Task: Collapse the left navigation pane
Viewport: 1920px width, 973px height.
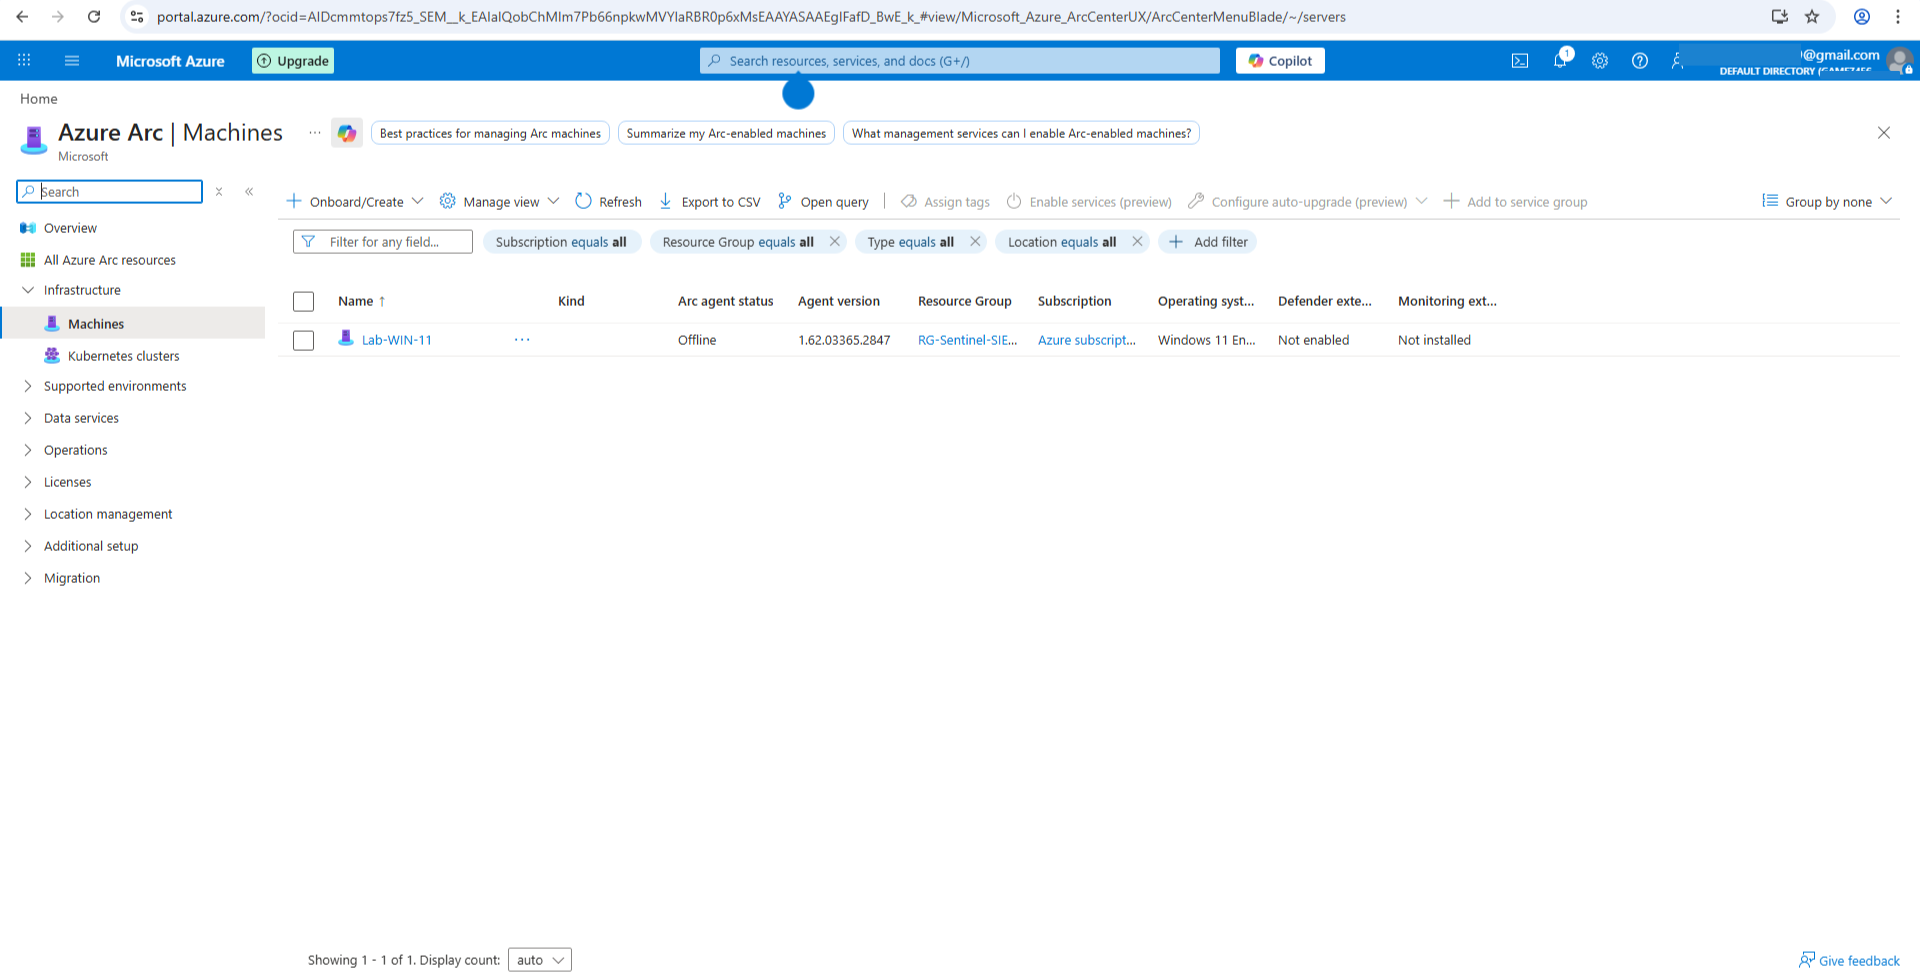Action: pyautogui.click(x=249, y=192)
